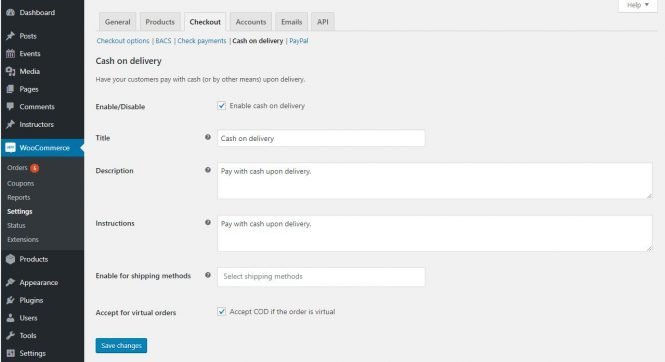Toggle Enable cash on delivery checkbox
Screen dimensions: 665x362
[x=221, y=106]
